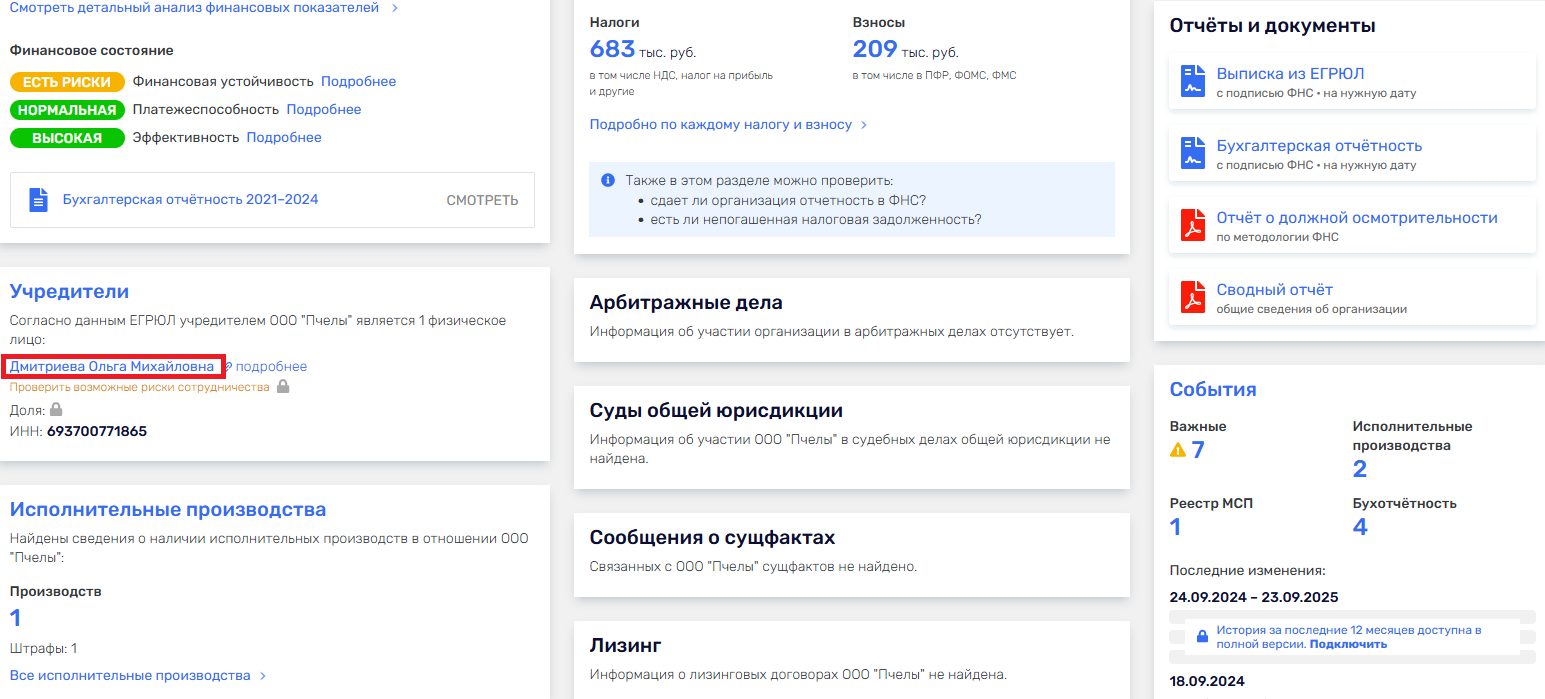The height and width of the screenshot is (699, 1545).
Task: Click Исполнительные производства events count 2
Action: coord(1360,469)
